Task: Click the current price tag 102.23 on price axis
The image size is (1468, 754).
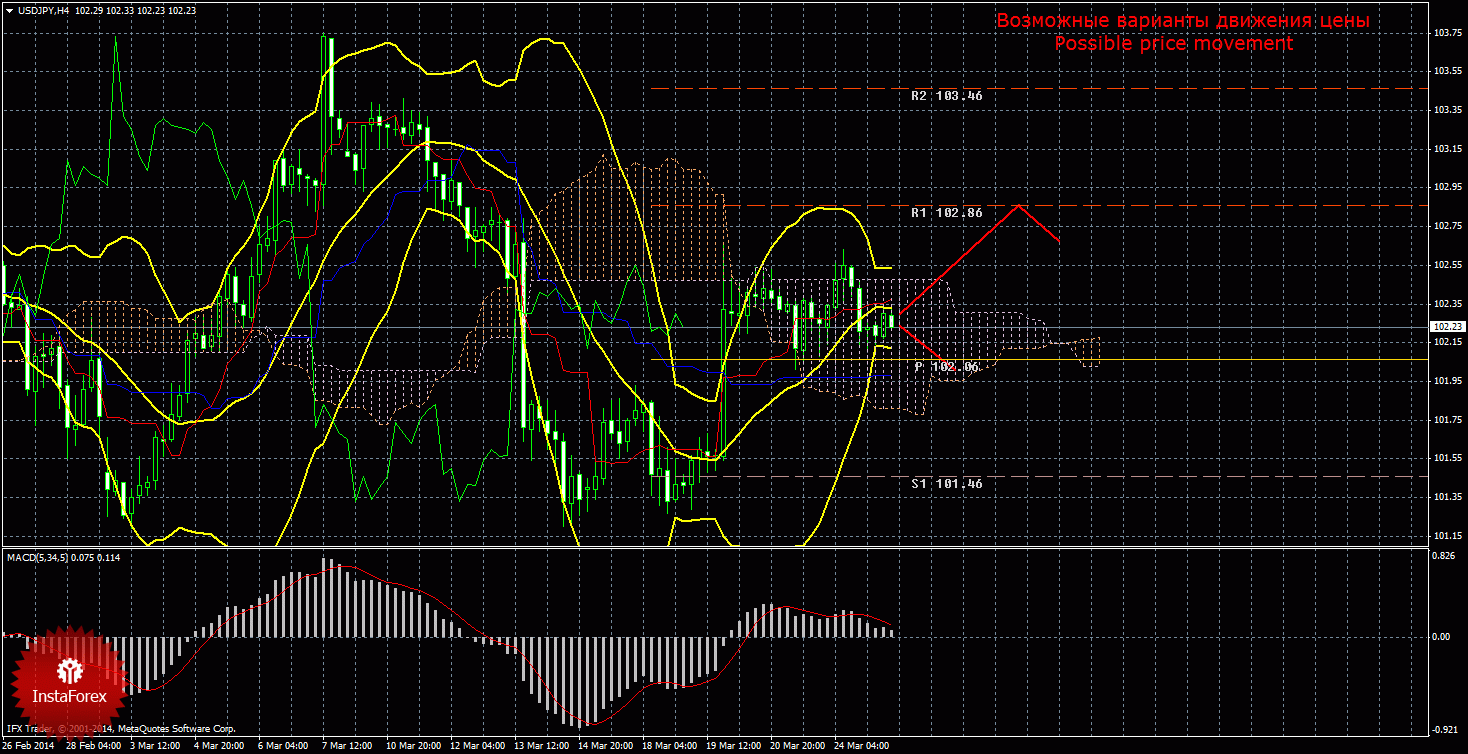Action: pyautogui.click(x=1447, y=326)
